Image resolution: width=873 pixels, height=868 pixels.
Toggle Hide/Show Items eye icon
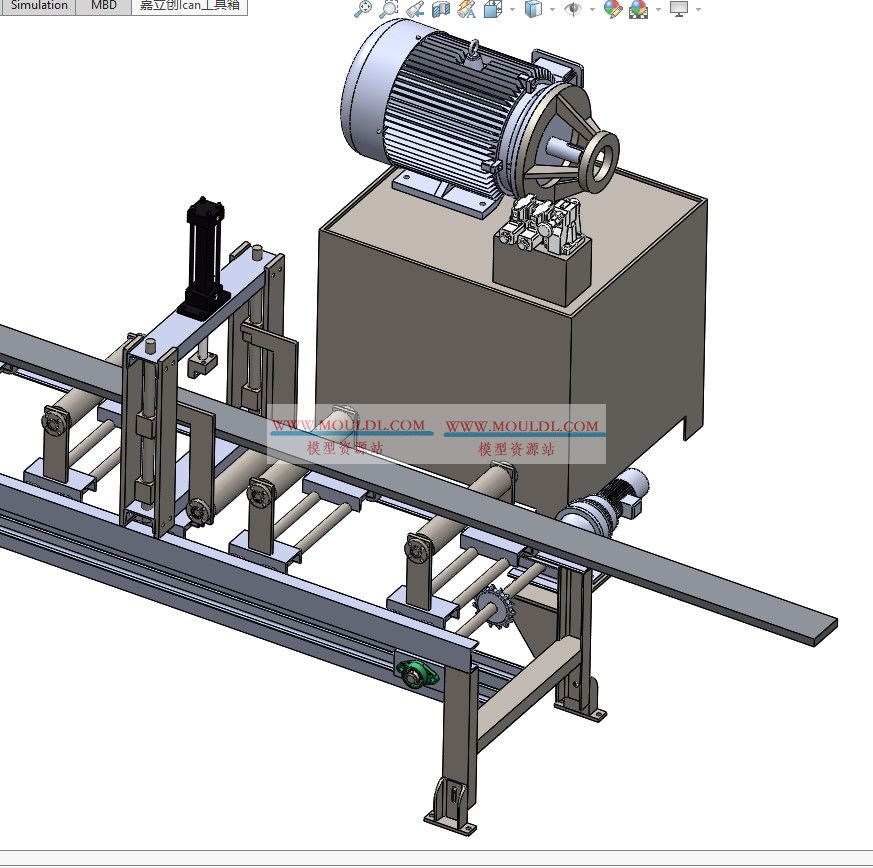tap(573, 9)
